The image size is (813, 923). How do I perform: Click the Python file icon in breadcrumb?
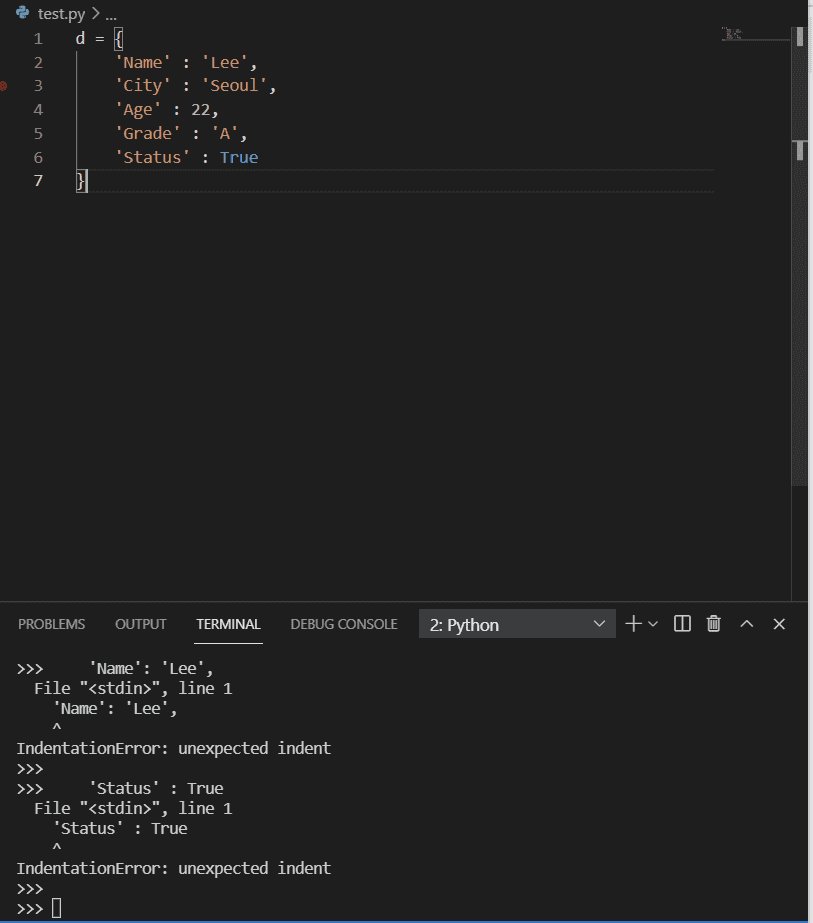(x=22, y=14)
